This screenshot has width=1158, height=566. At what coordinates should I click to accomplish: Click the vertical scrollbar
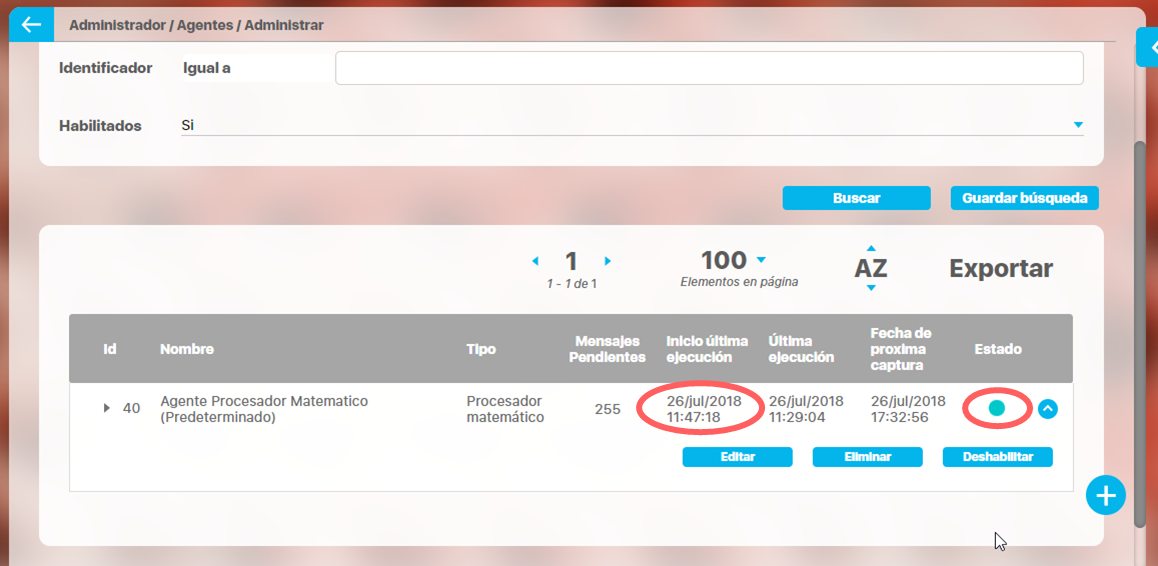1140,330
